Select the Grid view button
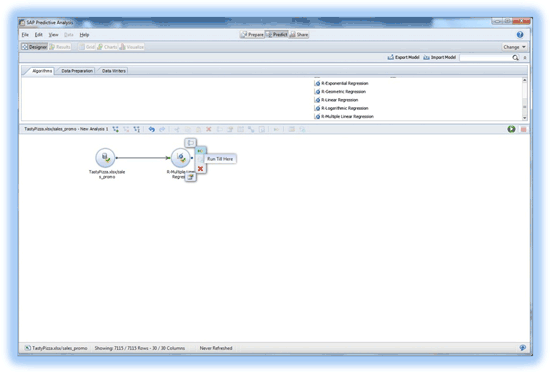The image size is (550, 372). [87, 47]
